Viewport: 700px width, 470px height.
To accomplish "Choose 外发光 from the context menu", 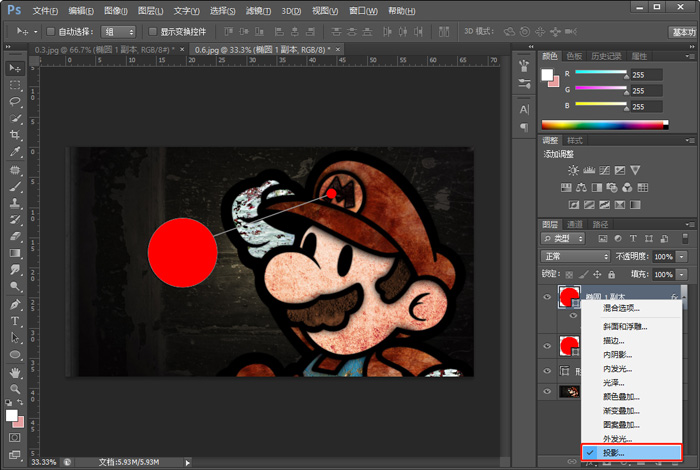I will tap(631, 439).
